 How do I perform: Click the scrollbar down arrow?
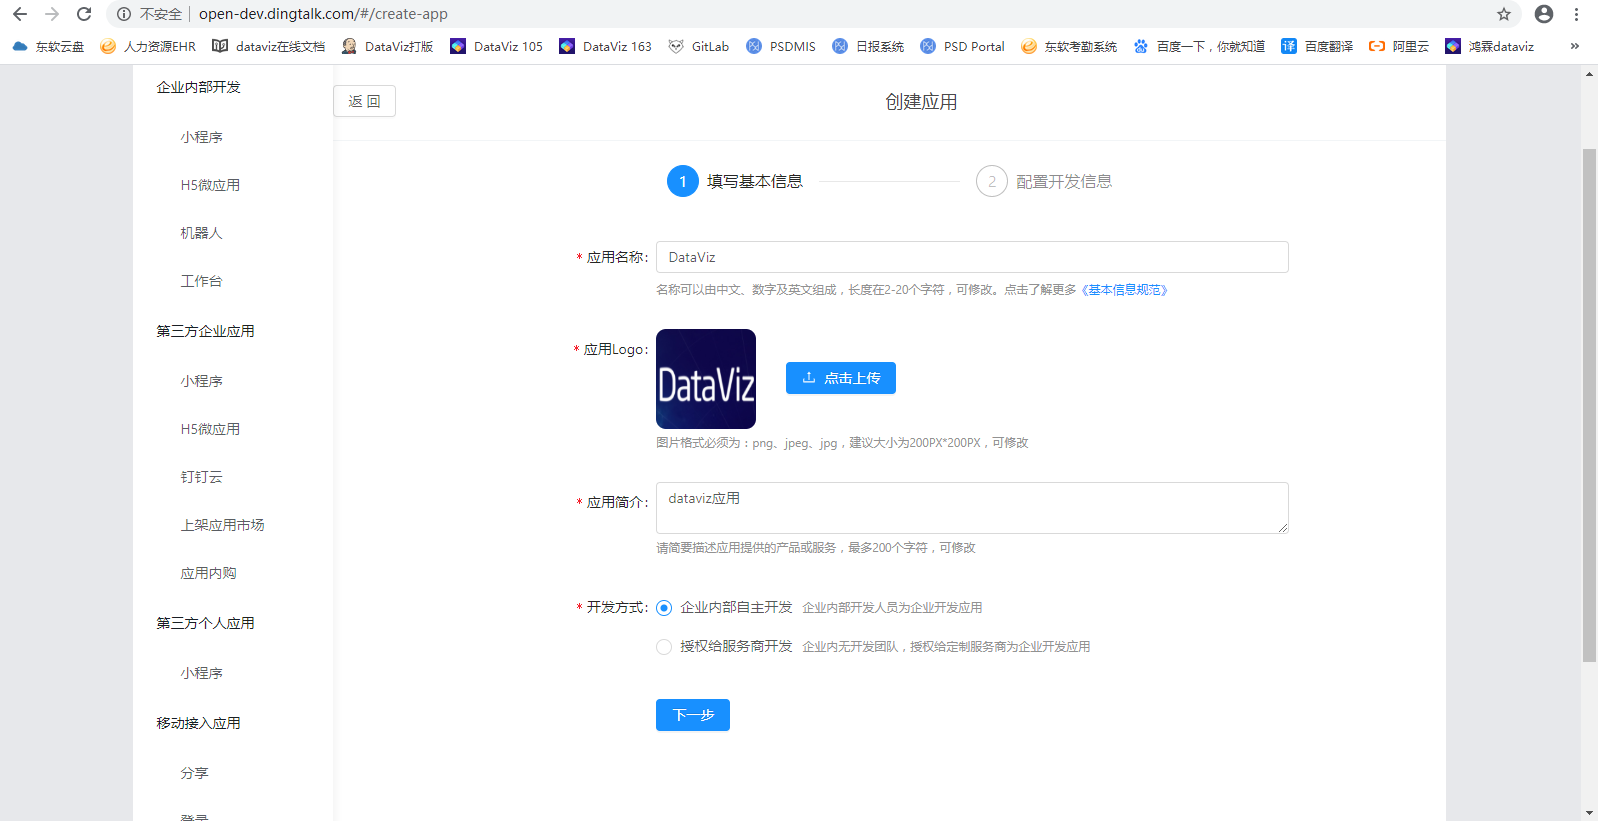coord(1589,813)
